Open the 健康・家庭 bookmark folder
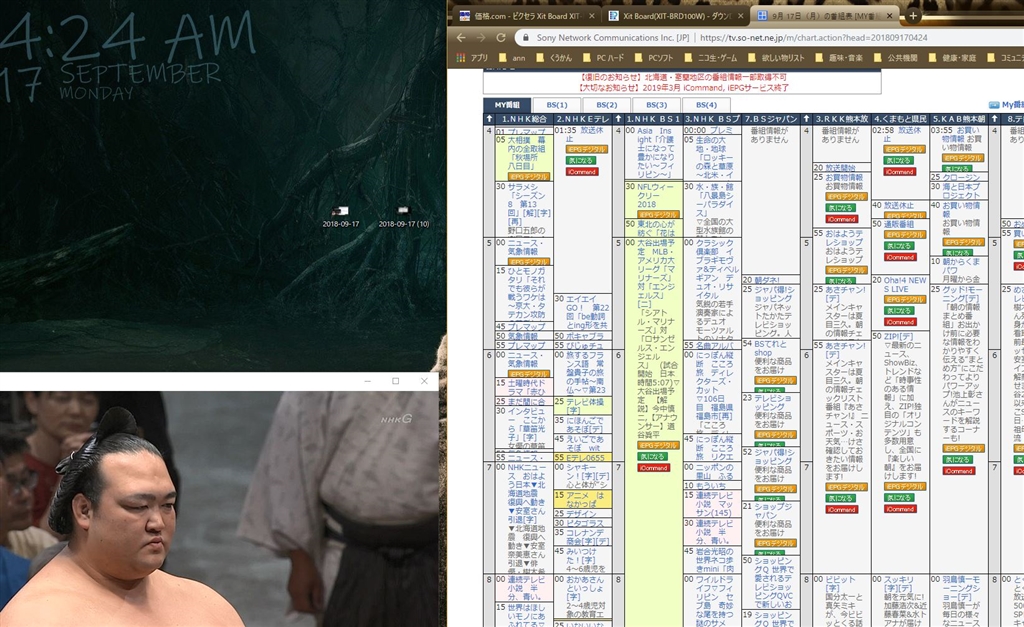1024x627 pixels. pos(953,57)
